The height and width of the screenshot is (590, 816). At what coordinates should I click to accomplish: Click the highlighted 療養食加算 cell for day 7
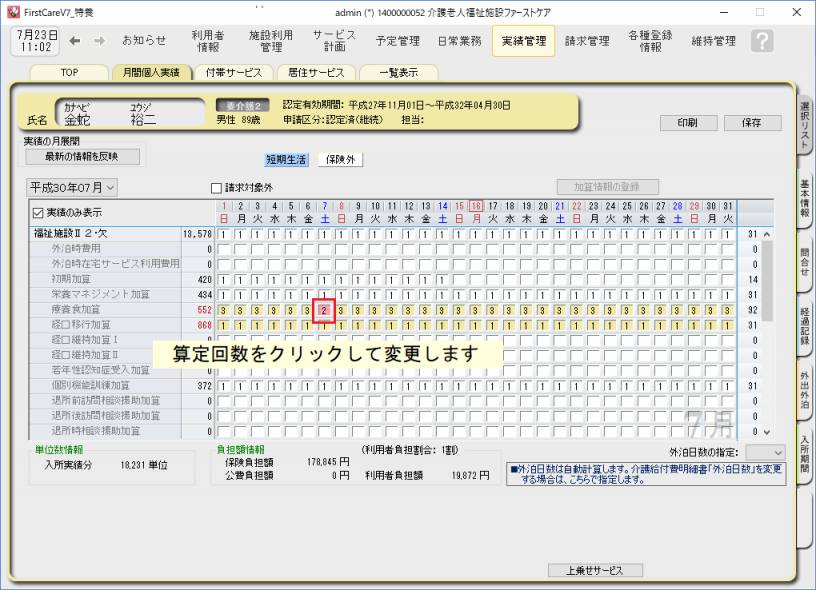(x=324, y=310)
